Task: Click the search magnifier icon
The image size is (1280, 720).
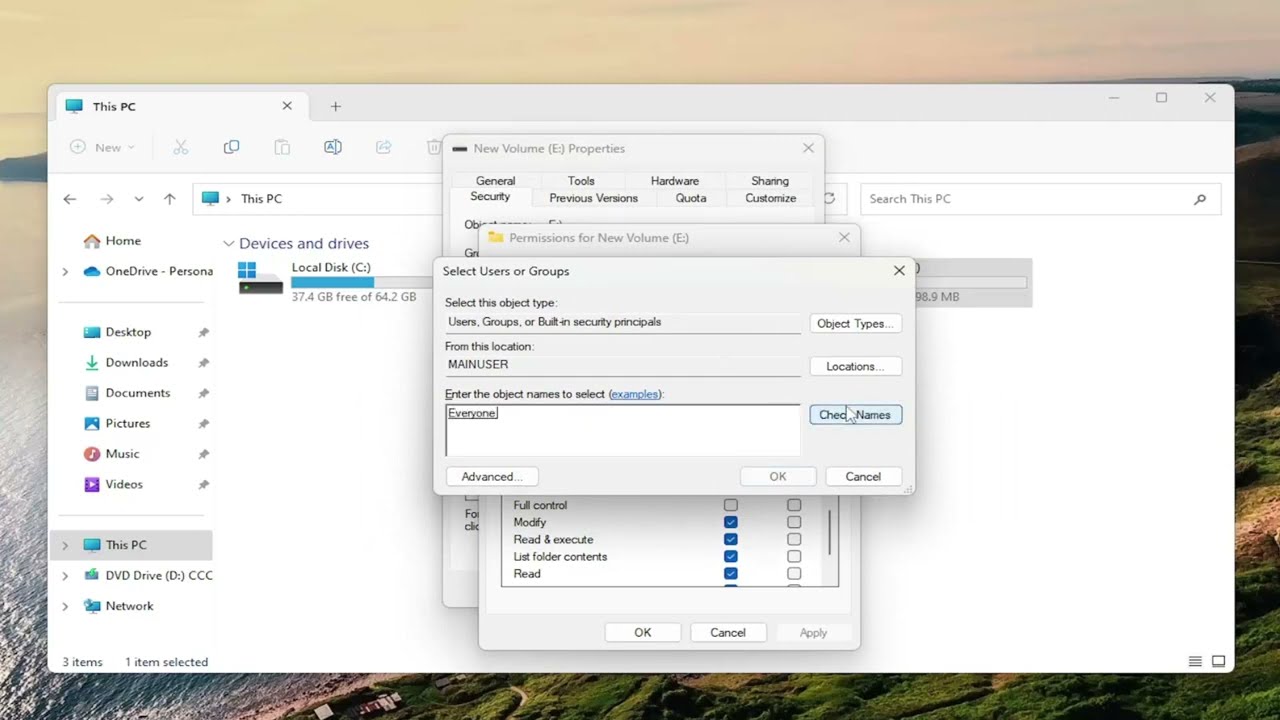Action: [x=1200, y=199]
